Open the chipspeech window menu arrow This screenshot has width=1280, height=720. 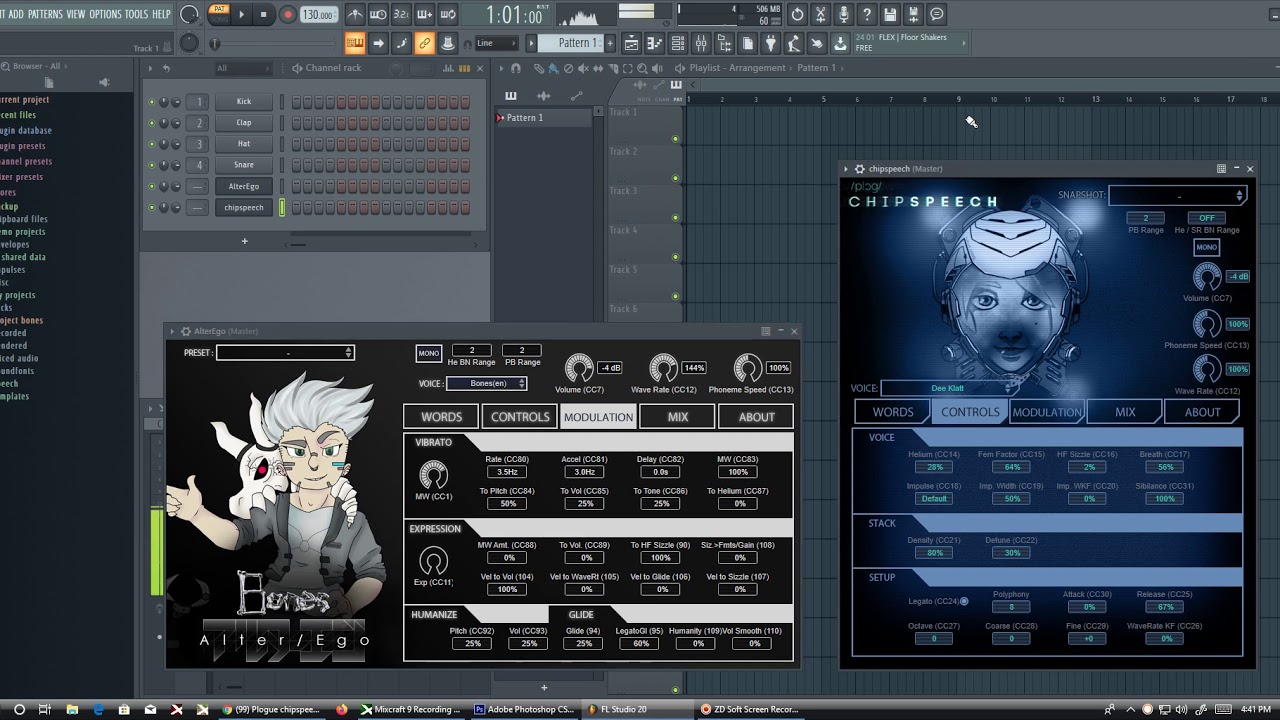846,169
